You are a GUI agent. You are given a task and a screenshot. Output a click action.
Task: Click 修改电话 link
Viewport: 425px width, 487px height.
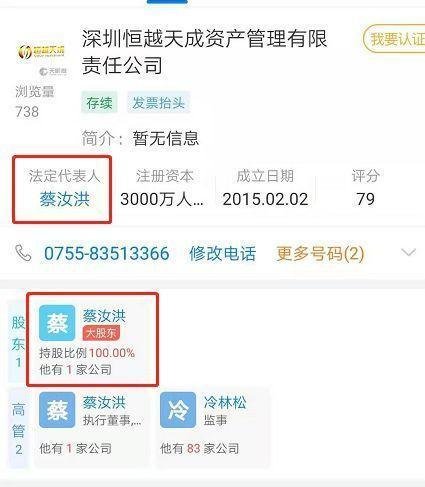pyautogui.click(x=222, y=253)
